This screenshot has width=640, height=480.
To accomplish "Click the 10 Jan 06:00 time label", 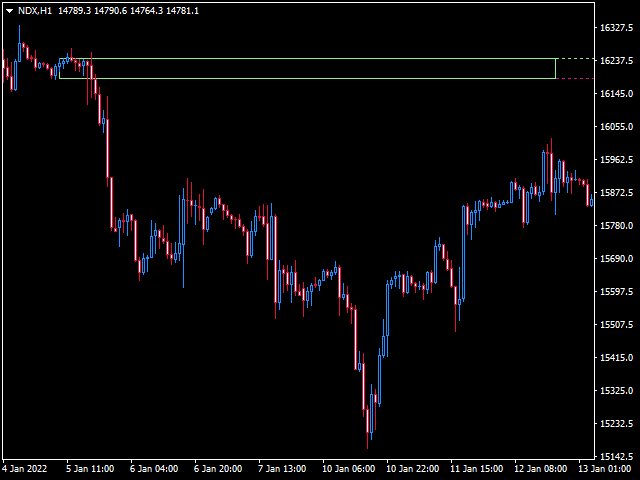I will [x=349, y=469].
